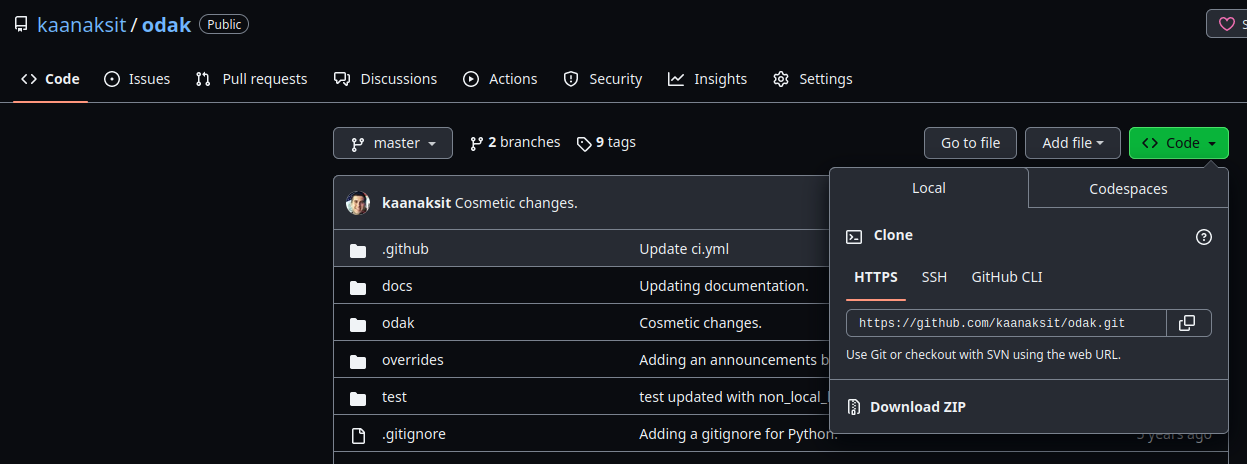This screenshot has height=464, width=1247.
Task: Click the Go to file button
Action: coord(970,143)
